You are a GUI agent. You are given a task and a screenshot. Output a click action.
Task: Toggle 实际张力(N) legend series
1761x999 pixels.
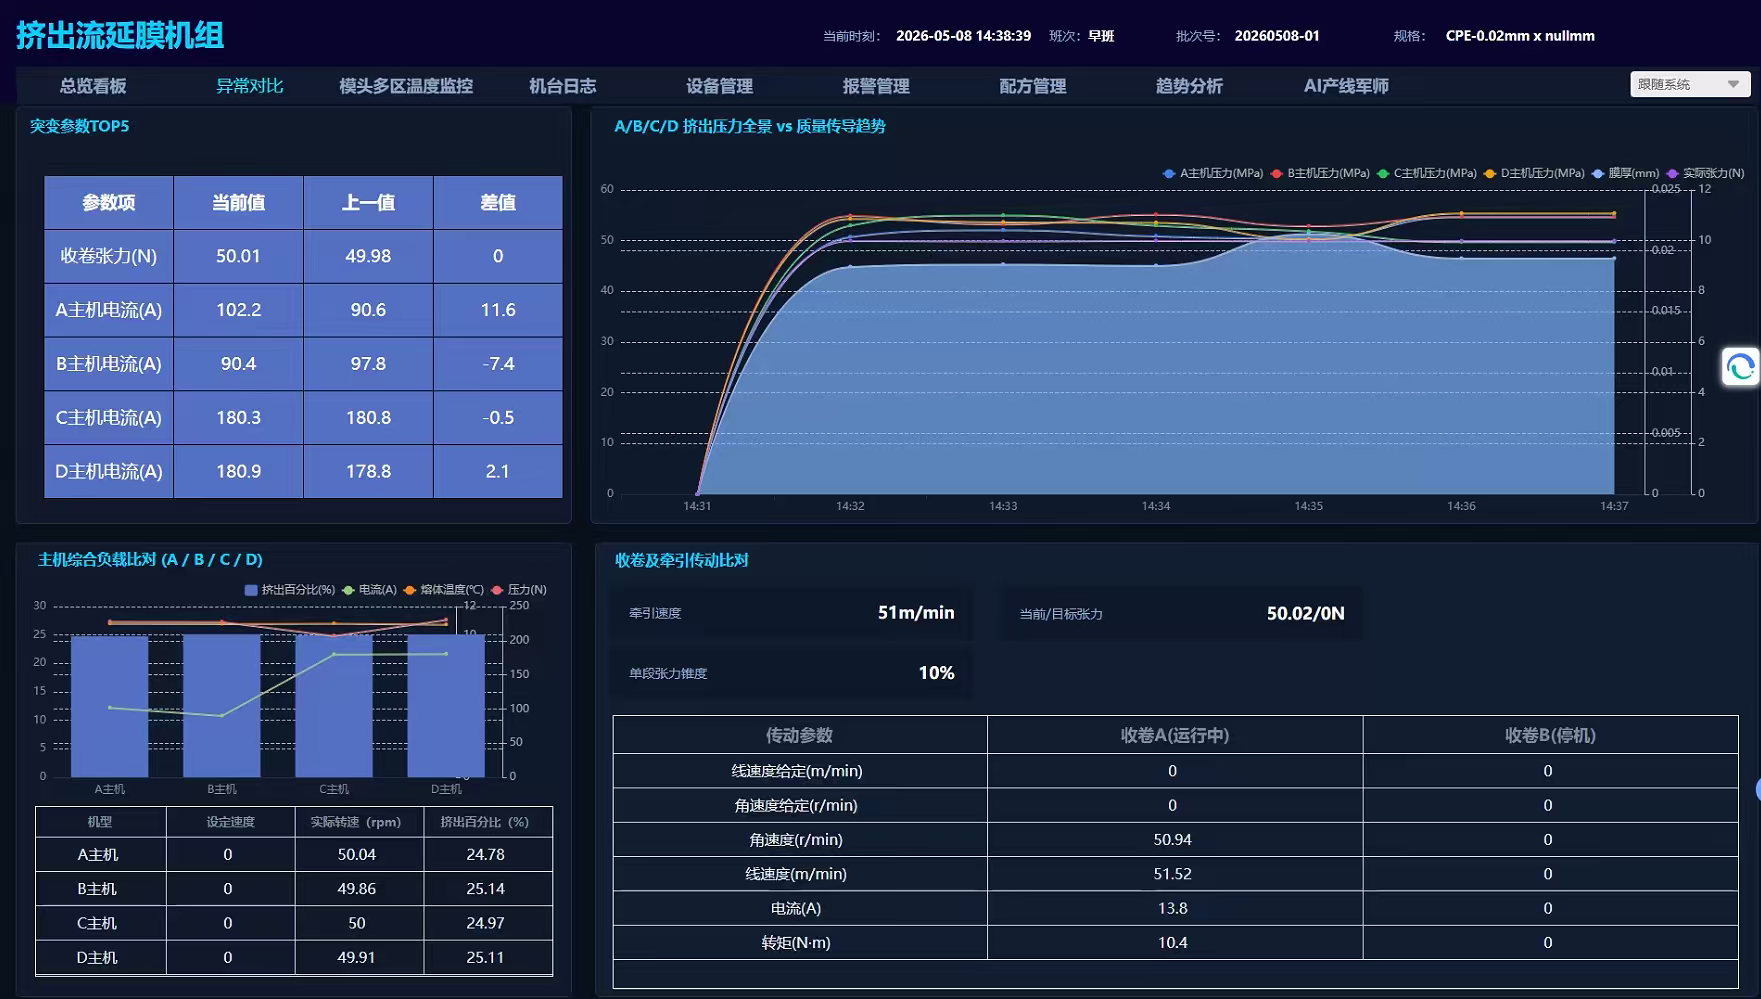(x=1705, y=173)
